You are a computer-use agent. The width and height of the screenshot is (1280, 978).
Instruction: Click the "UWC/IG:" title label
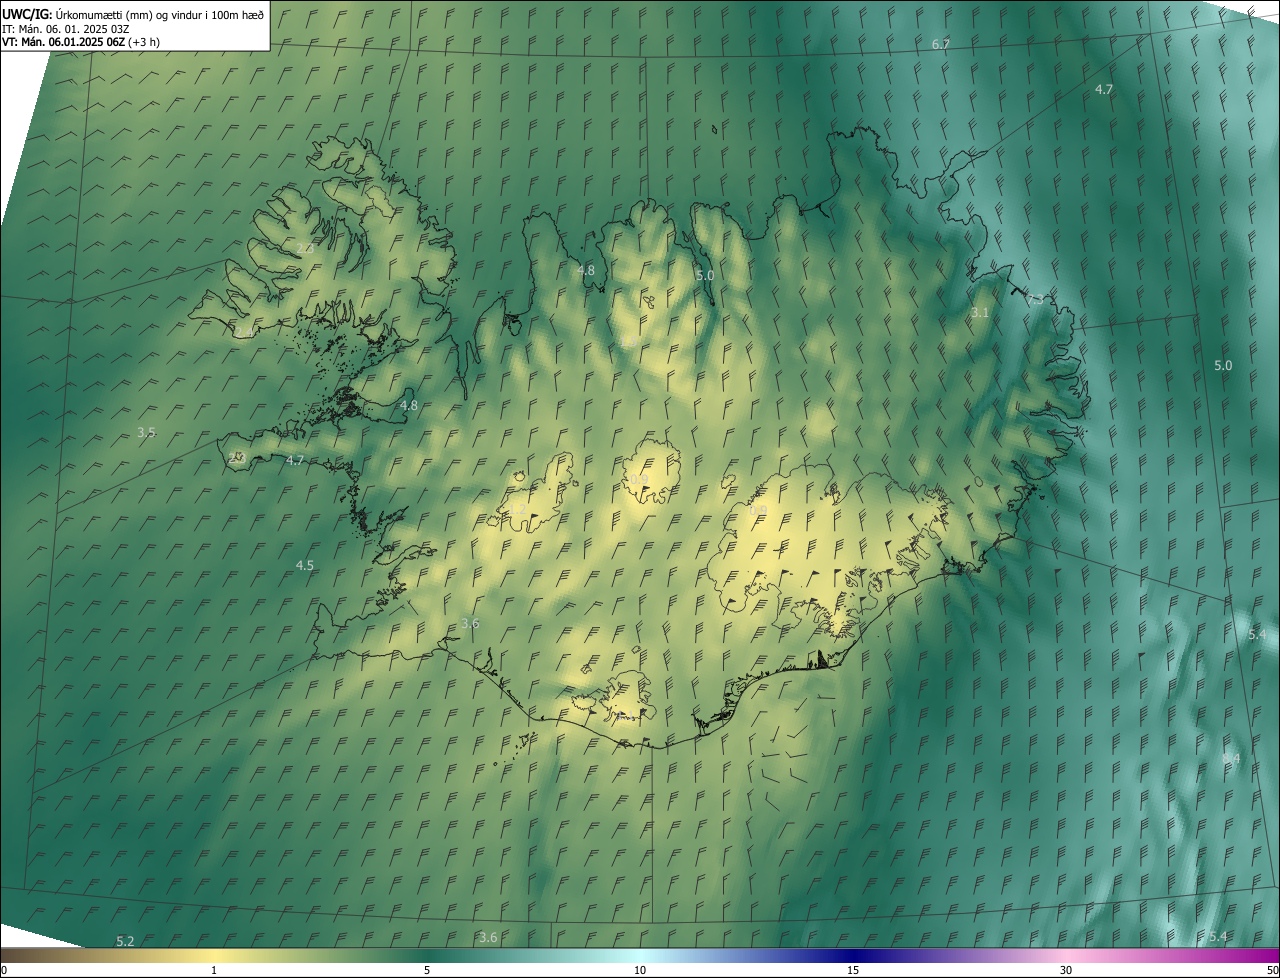pyautogui.click(x=27, y=14)
